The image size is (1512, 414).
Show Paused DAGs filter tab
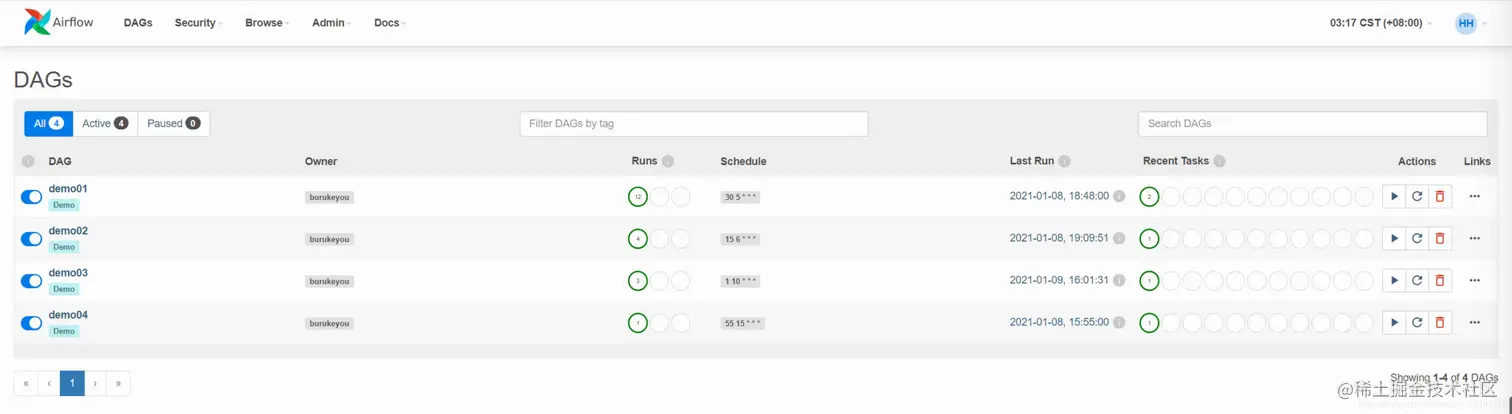coord(173,123)
